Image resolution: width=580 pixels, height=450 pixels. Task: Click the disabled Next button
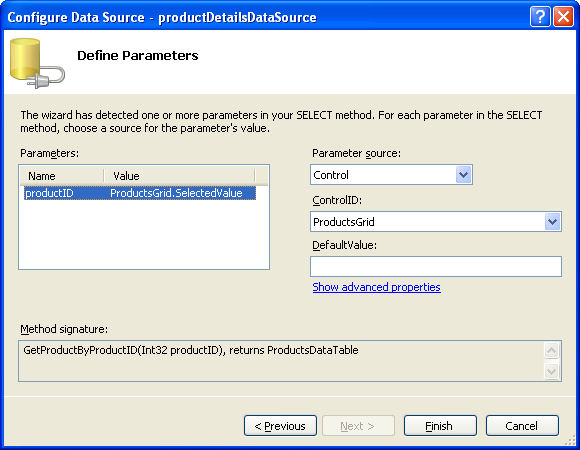point(358,426)
